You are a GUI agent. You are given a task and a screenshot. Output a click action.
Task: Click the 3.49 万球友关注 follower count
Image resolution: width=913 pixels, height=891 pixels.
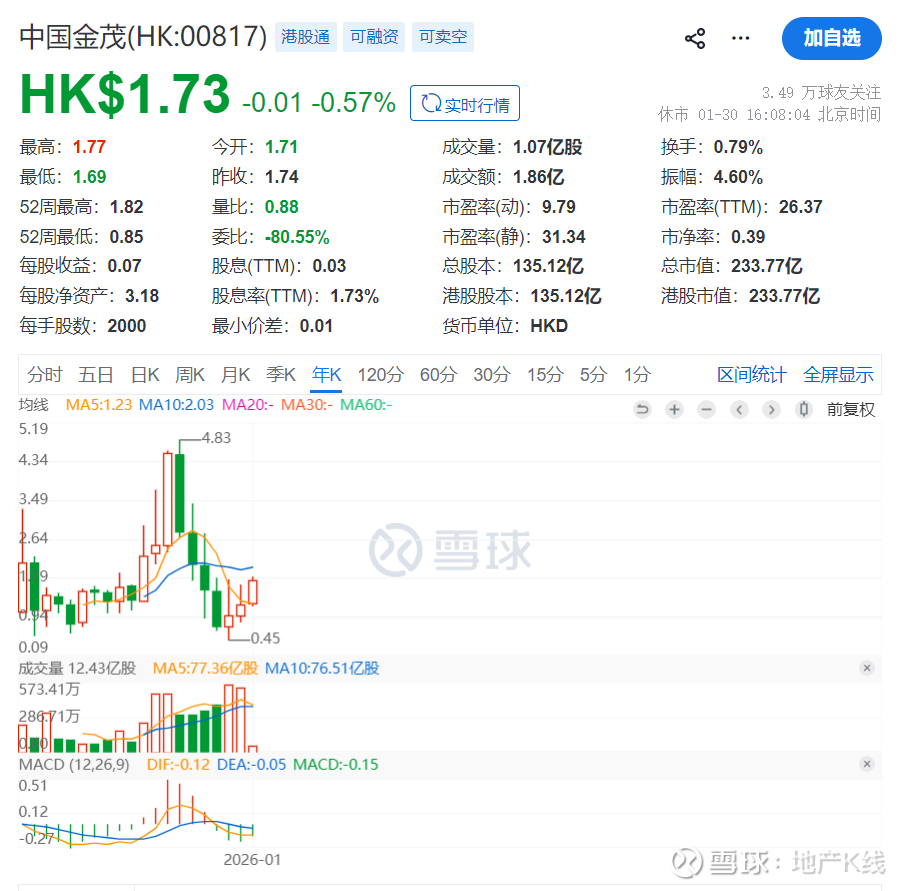tap(821, 93)
